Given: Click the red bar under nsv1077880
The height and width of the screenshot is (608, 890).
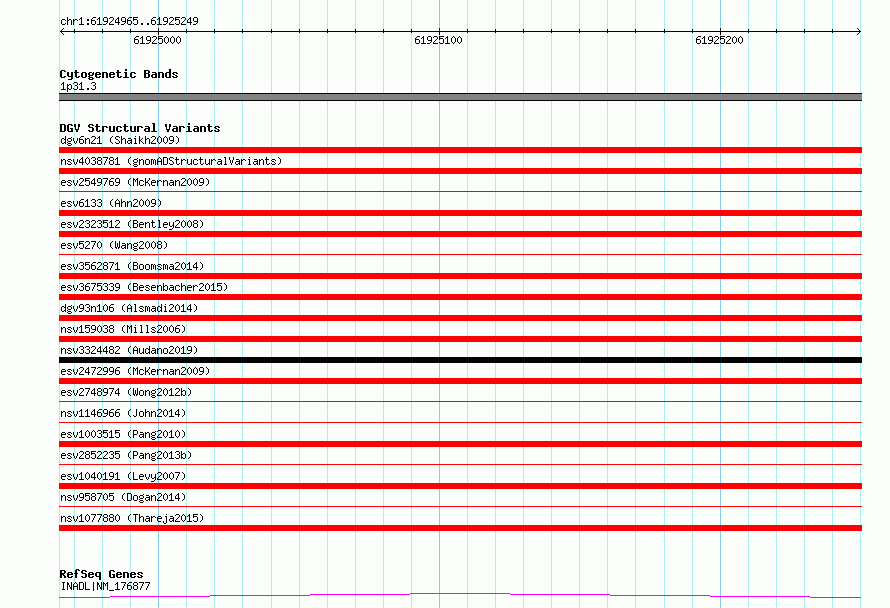Looking at the screenshot, I should tap(460, 528).
